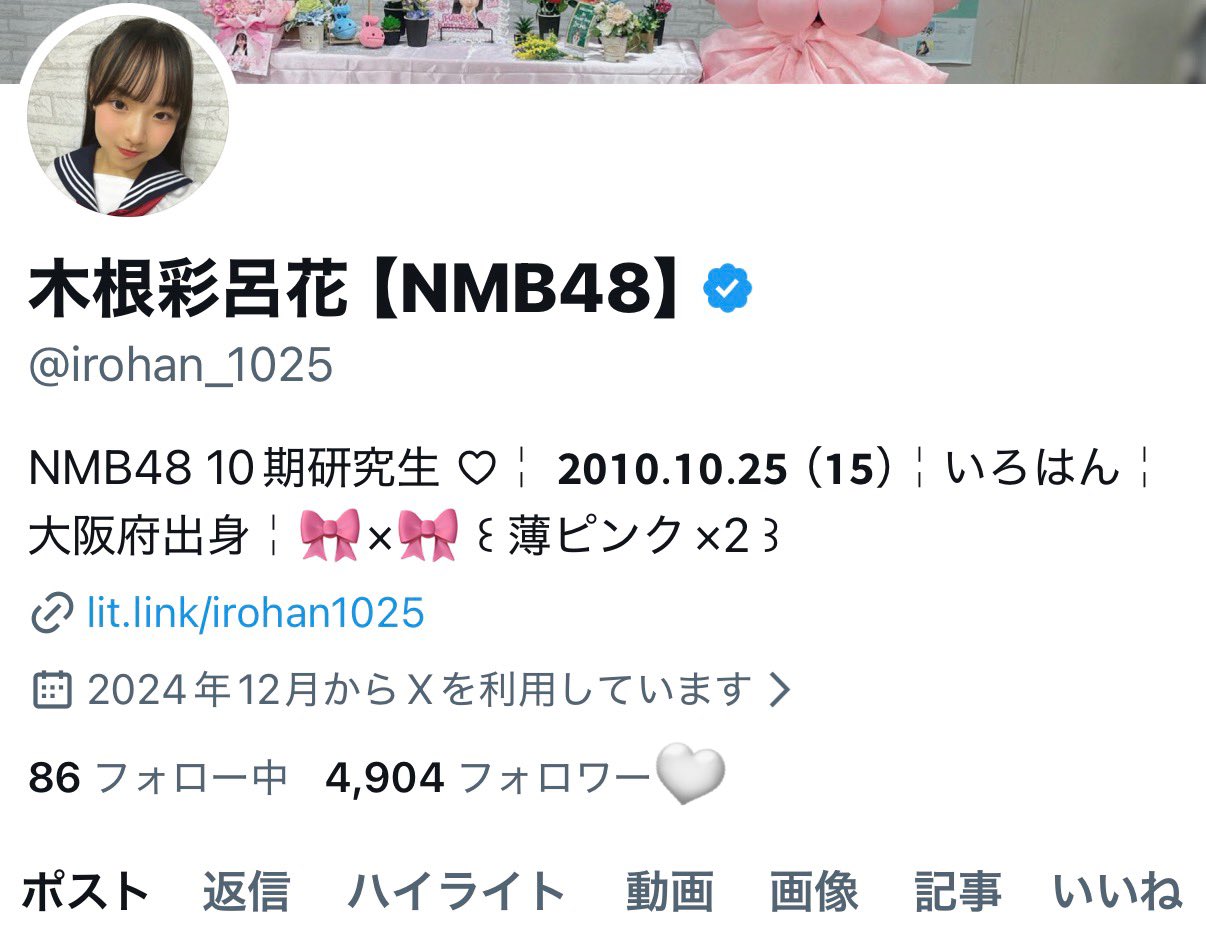
Task: Open the lit.link/irohan1025 link
Action: pyautogui.click(x=256, y=613)
